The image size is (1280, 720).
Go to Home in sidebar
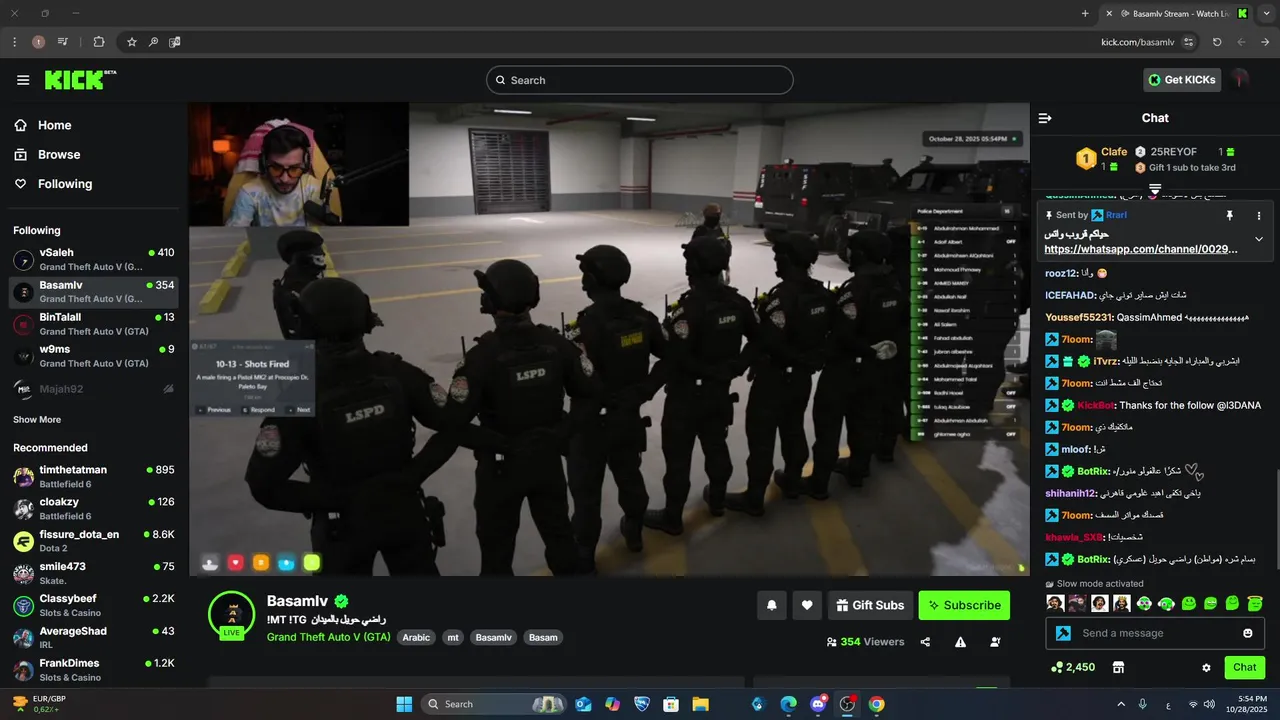[43, 125]
